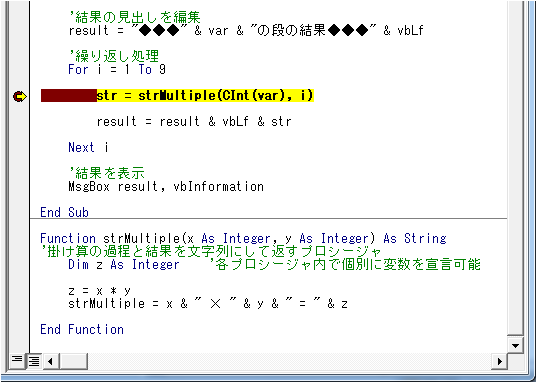Switch to Procedure View button
Viewport: 537px width, 383px height.
(x=16, y=361)
